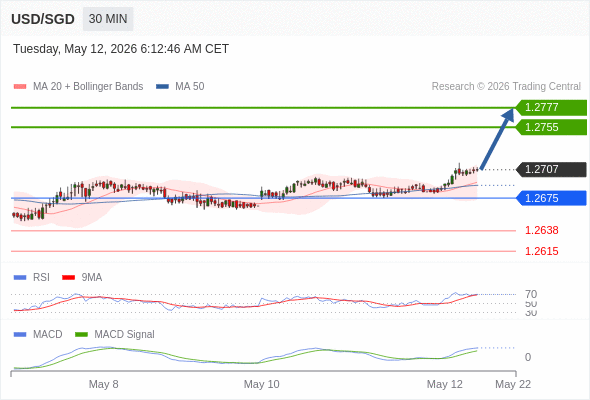
Task: Click the MACD blue legend marker
Action: click(x=20, y=335)
